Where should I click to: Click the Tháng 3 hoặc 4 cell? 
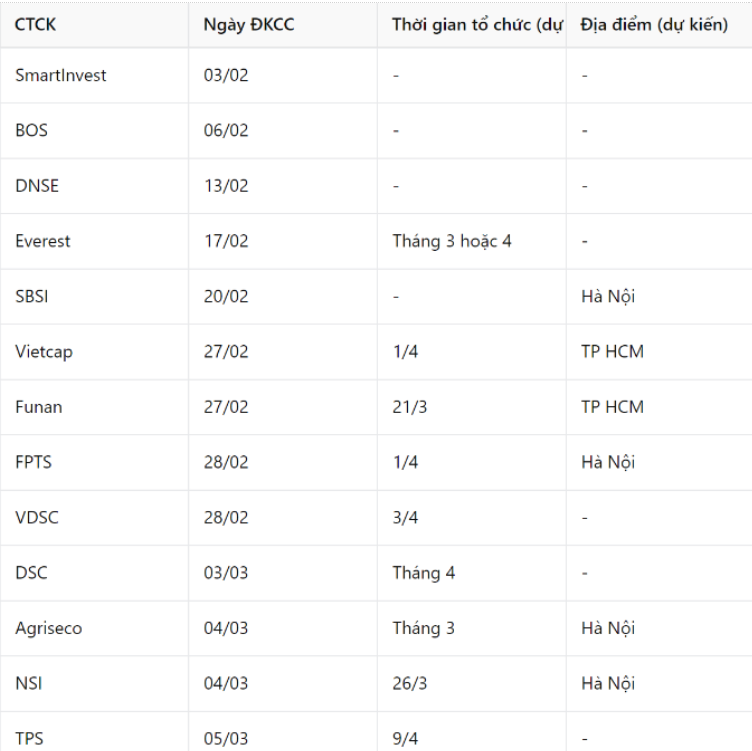tap(472, 241)
